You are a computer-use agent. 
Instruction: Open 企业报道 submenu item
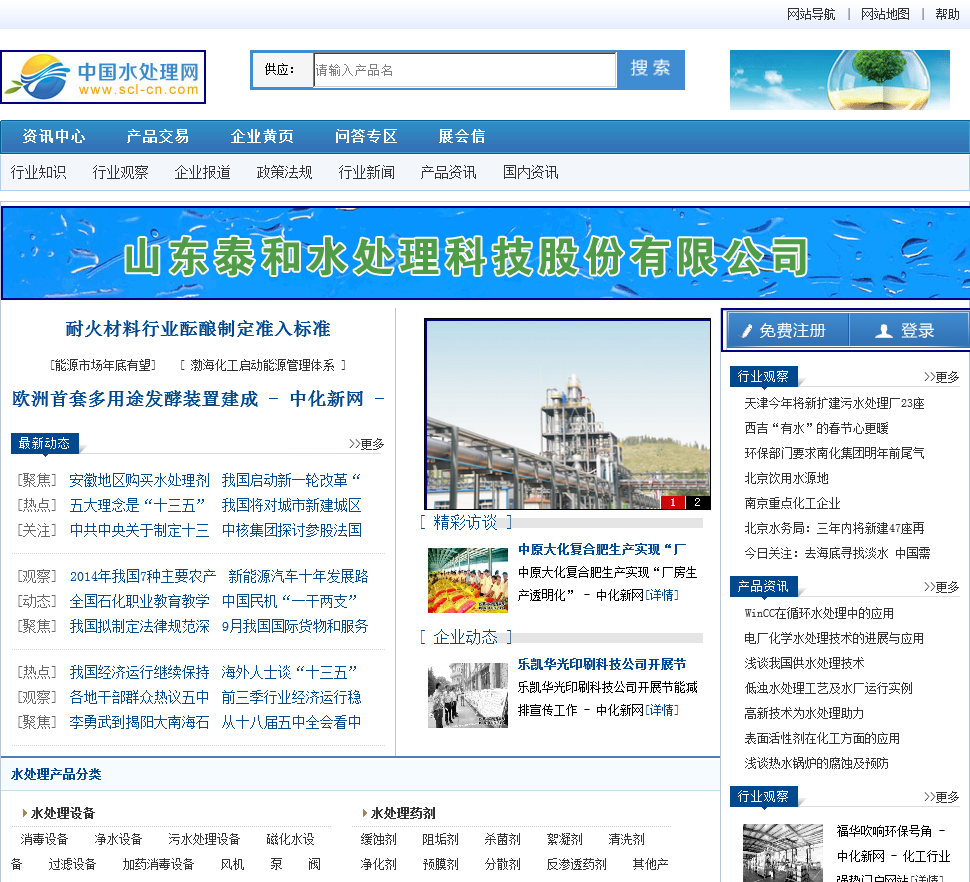(x=202, y=172)
